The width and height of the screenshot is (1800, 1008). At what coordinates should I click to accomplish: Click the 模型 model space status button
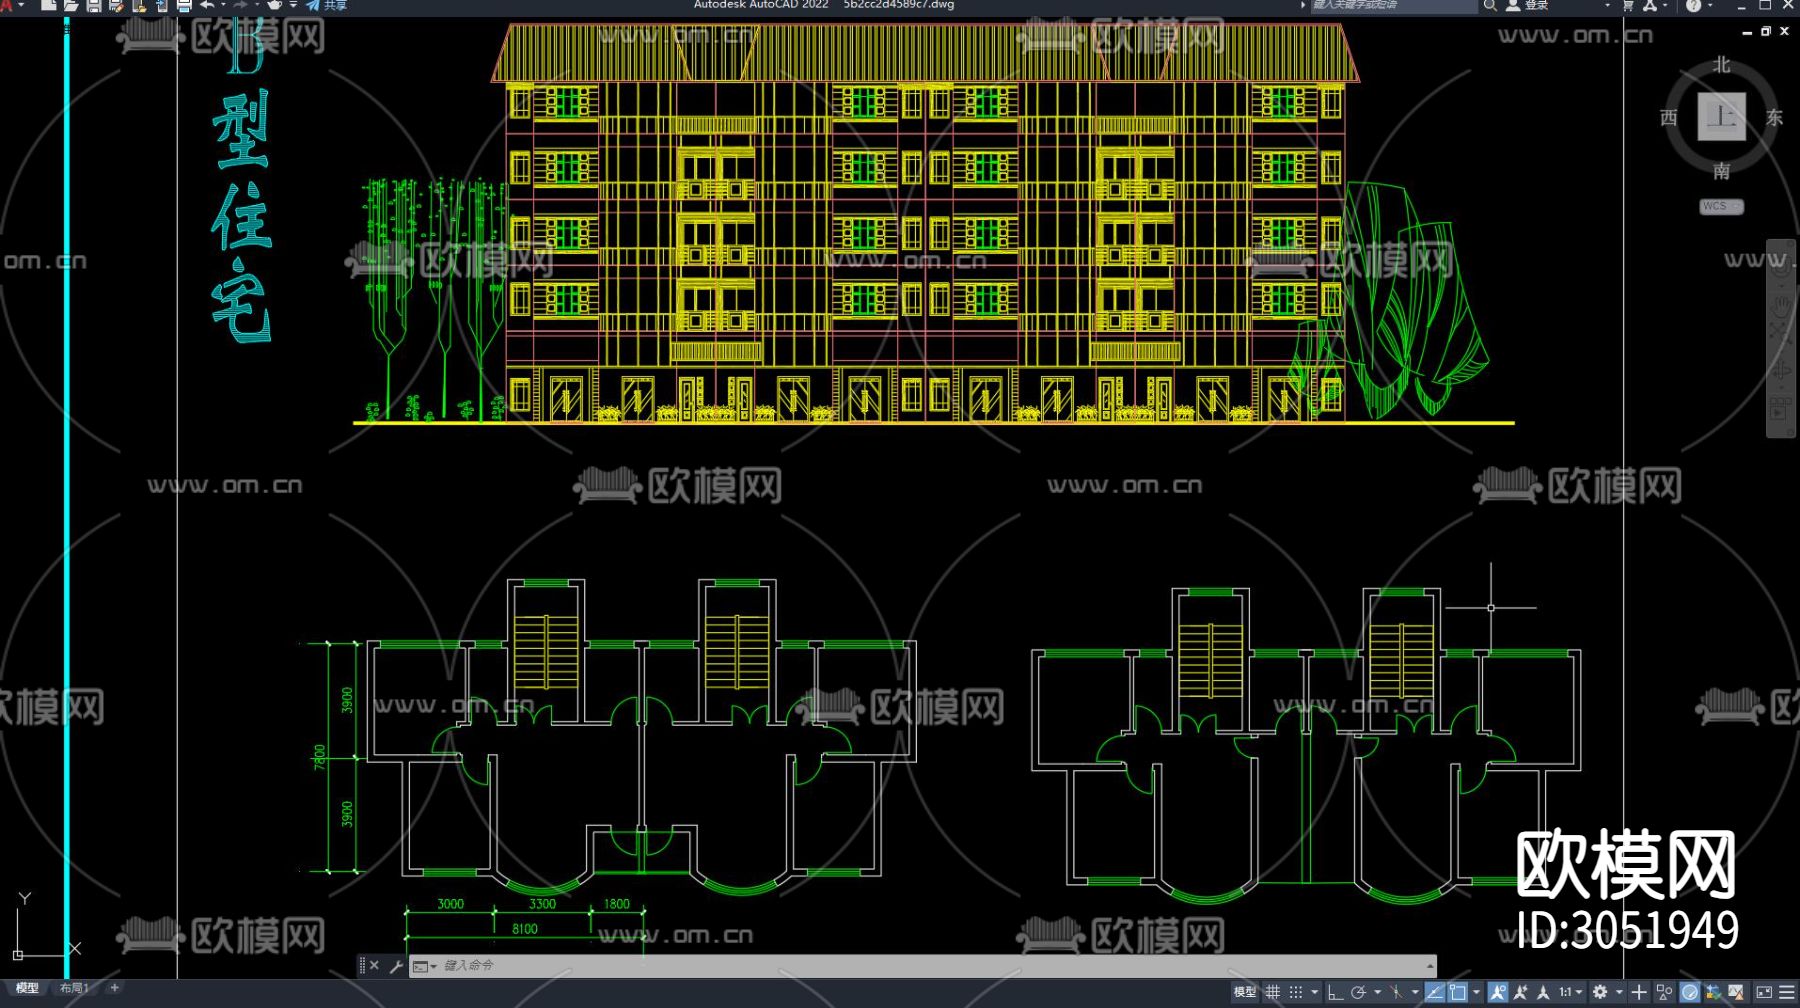[1244, 992]
